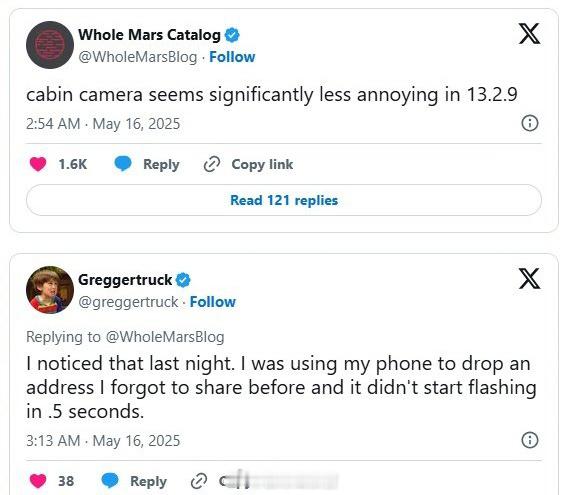
Task: Click the X logo on Whole Mars Catalog tweet
Action: coord(529,33)
